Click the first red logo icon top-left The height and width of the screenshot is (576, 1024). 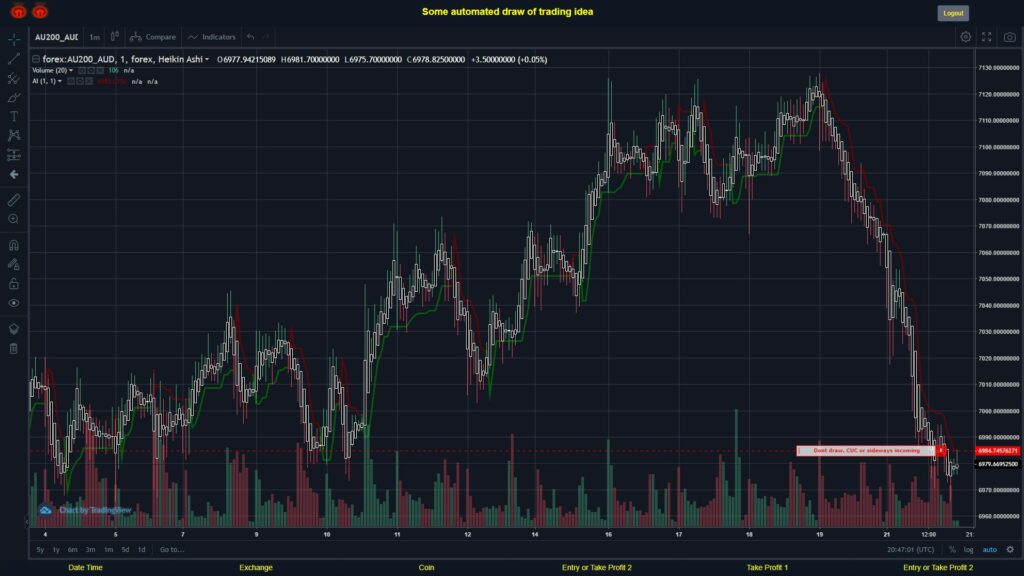pyautogui.click(x=18, y=11)
